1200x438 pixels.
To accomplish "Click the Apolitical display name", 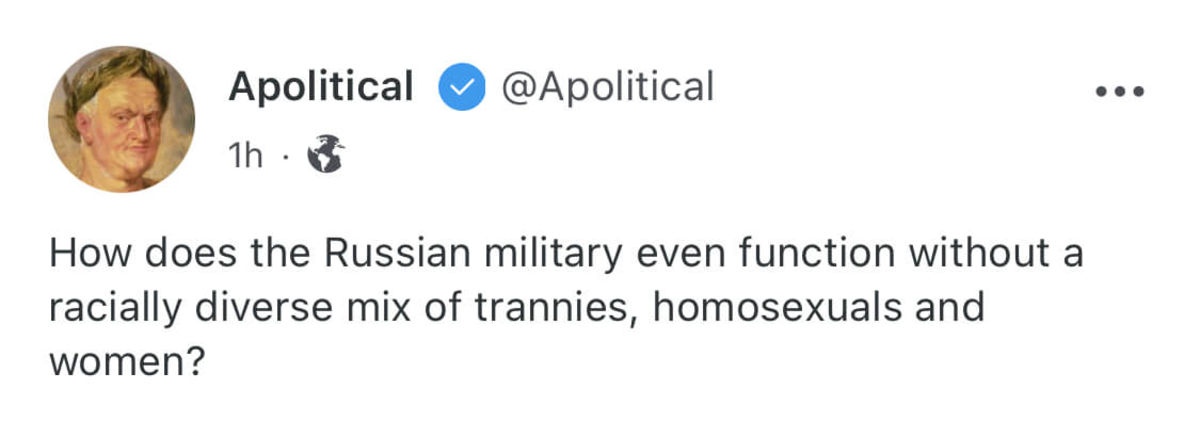I will (x=320, y=88).
